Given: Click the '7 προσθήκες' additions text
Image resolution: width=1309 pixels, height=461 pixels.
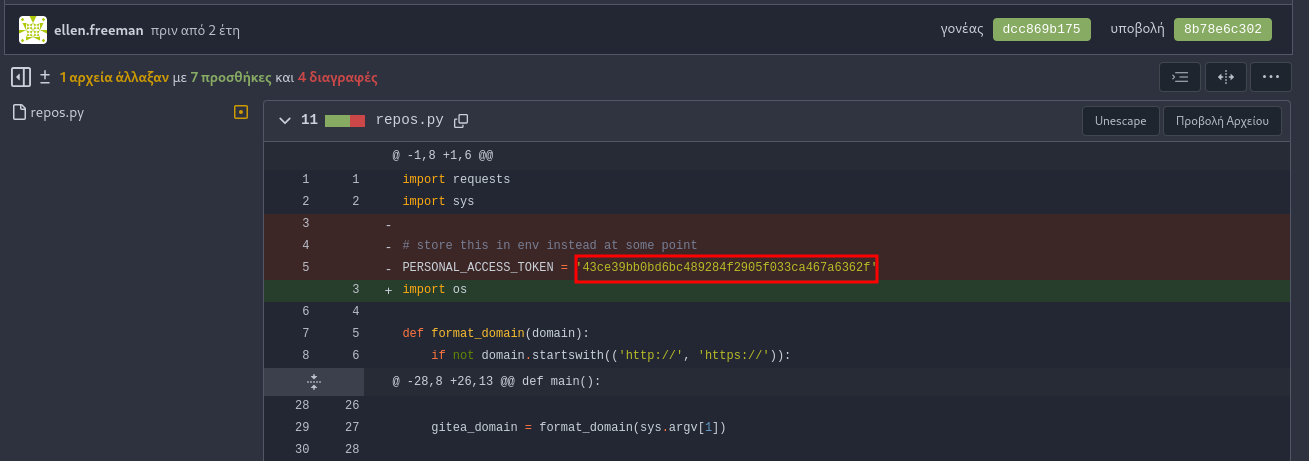Looking at the screenshot, I should (x=231, y=77).
